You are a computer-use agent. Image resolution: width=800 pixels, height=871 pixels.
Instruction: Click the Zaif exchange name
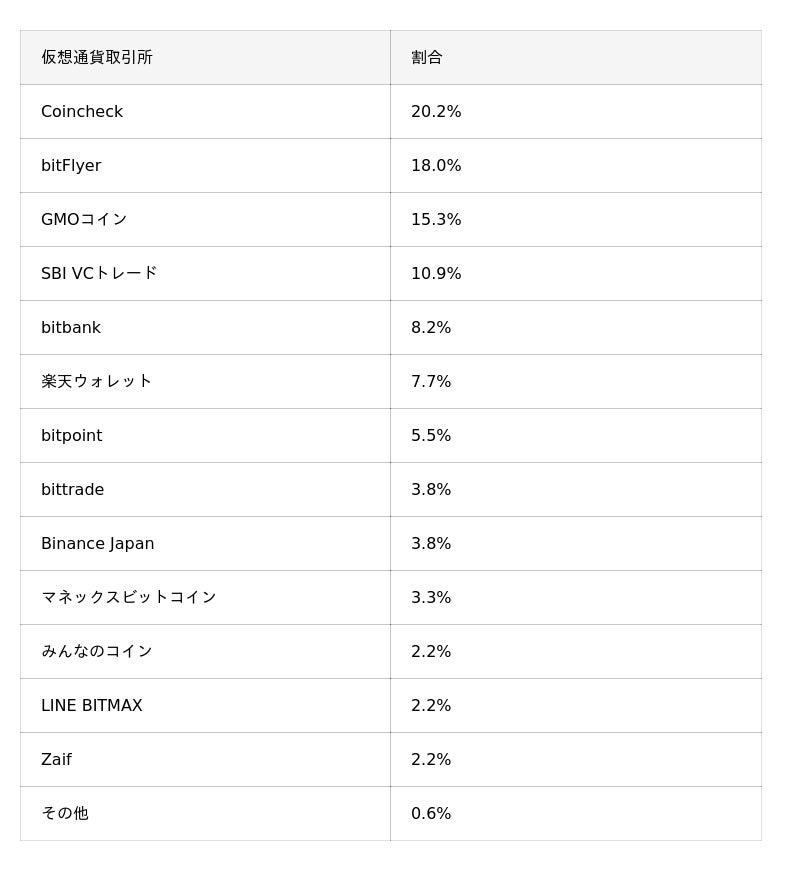(x=56, y=759)
